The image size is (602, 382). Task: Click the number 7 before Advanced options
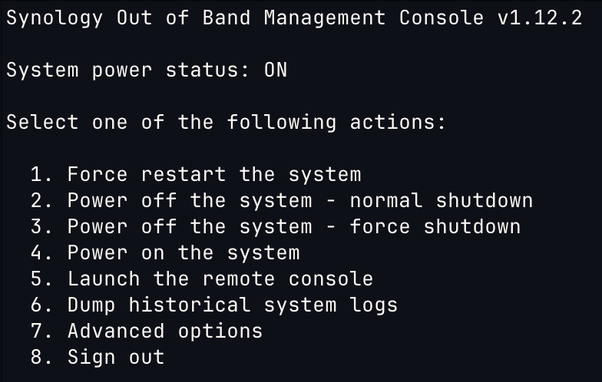pos(37,331)
